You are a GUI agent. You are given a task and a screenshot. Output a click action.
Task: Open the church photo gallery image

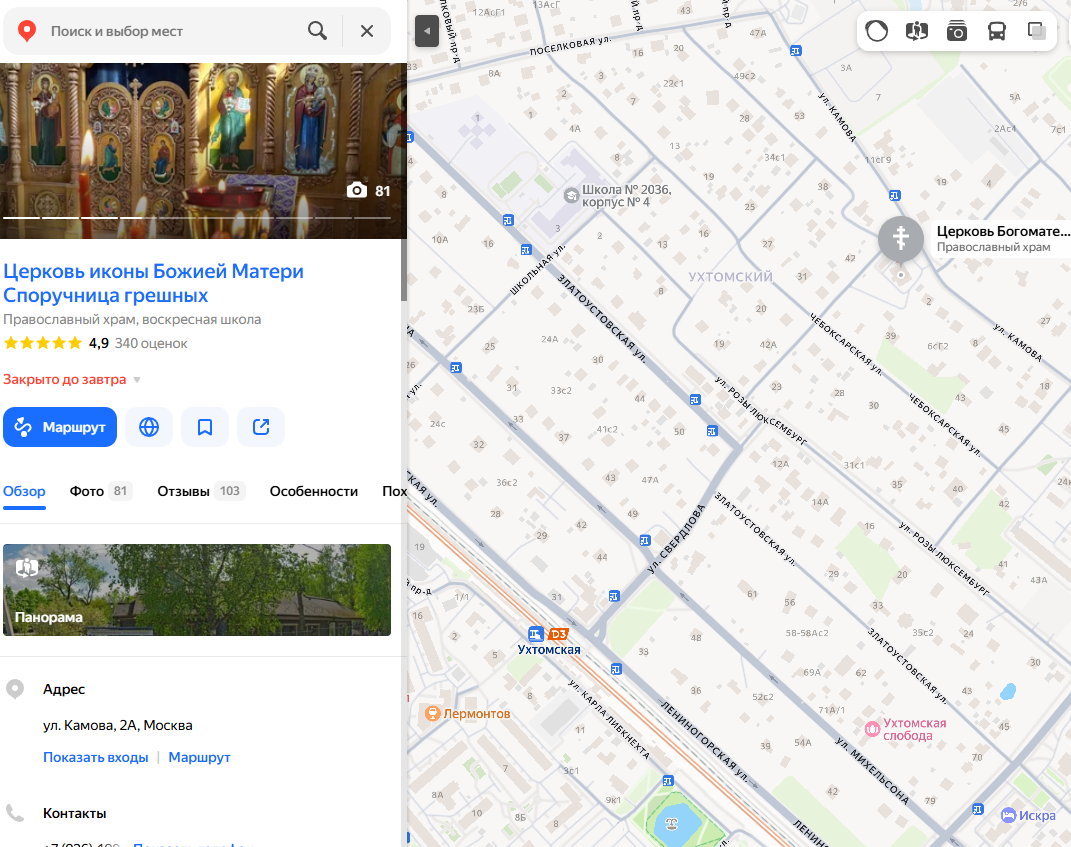point(203,150)
